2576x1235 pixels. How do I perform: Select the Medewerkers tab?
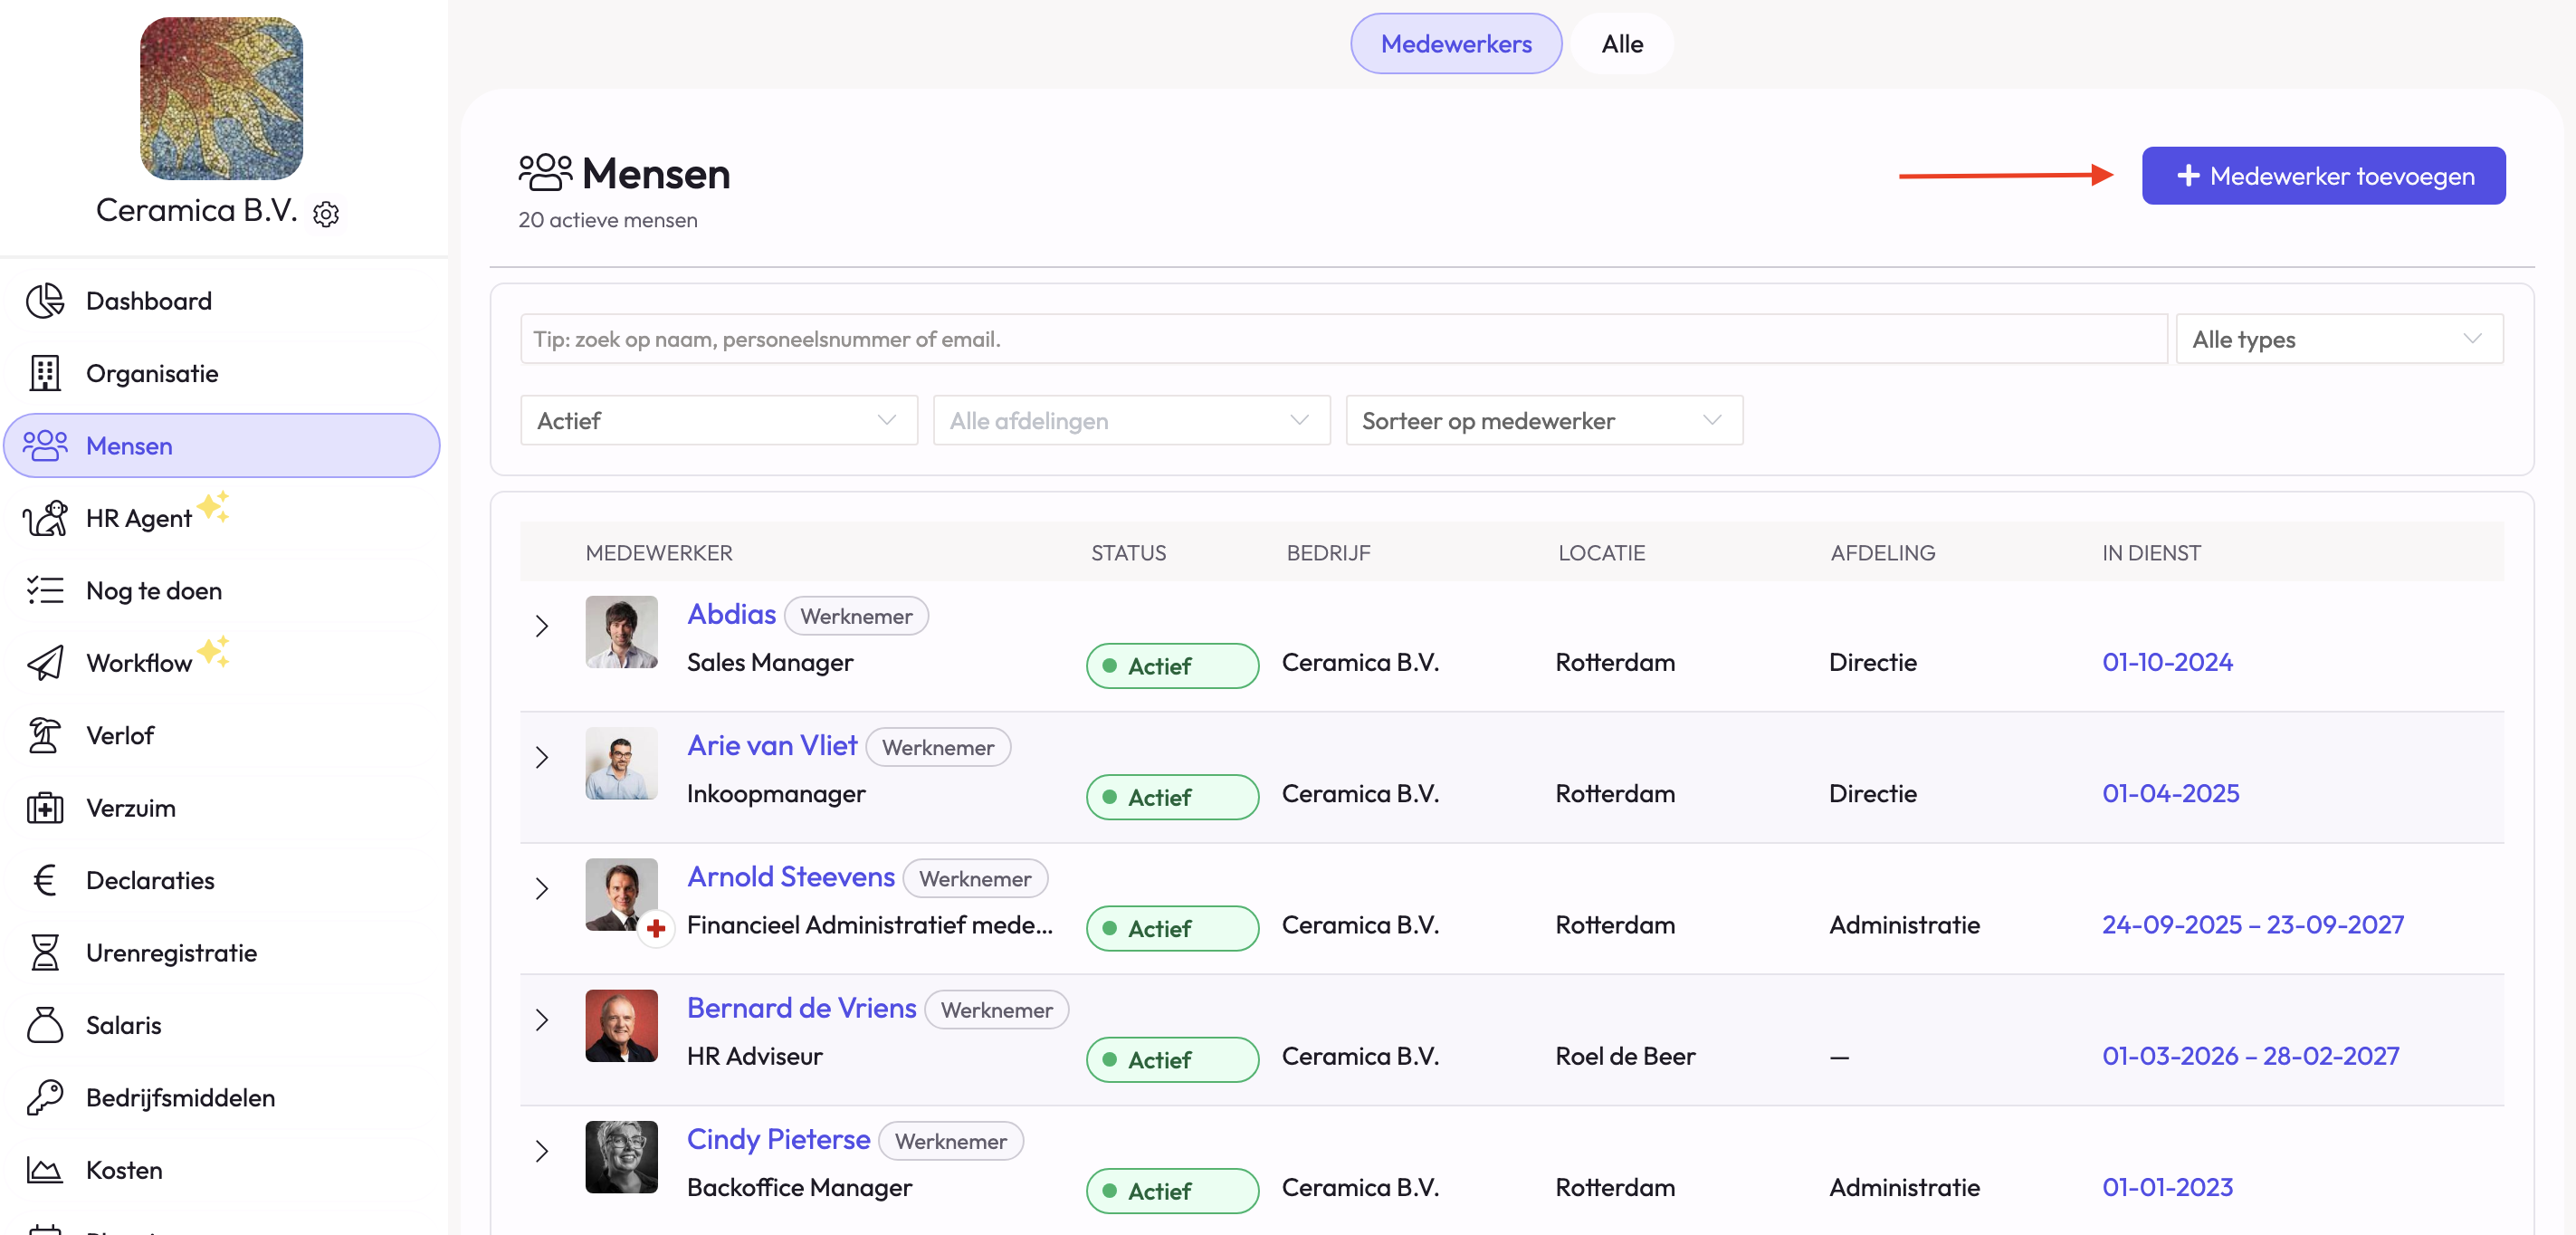point(1455,44)
